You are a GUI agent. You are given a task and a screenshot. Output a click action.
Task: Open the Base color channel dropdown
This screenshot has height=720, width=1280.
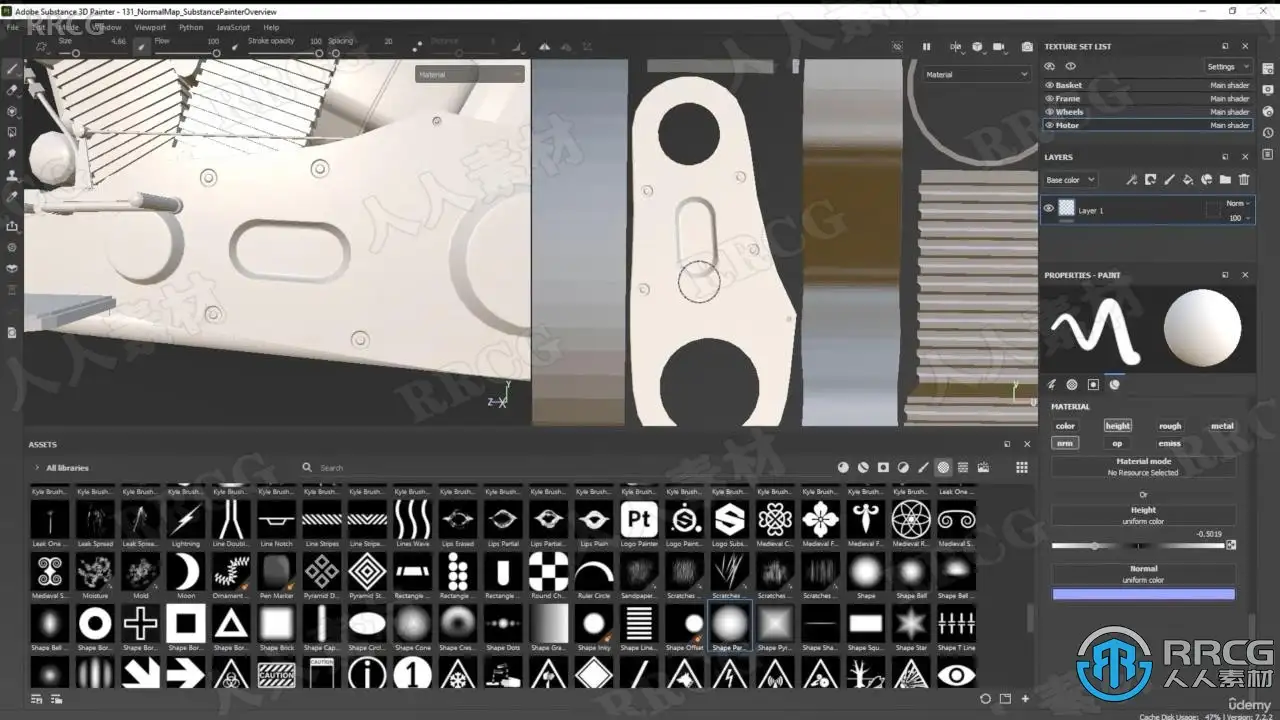point(1069,180)
